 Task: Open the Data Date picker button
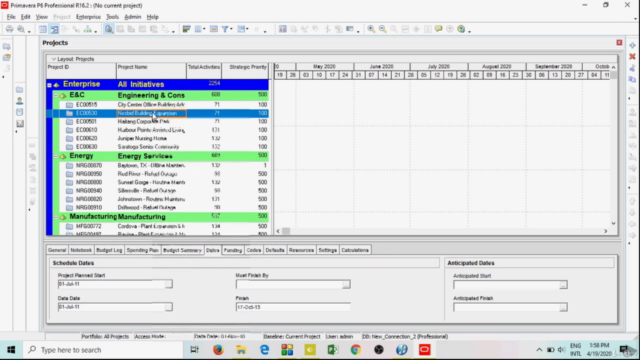point(169,307)
